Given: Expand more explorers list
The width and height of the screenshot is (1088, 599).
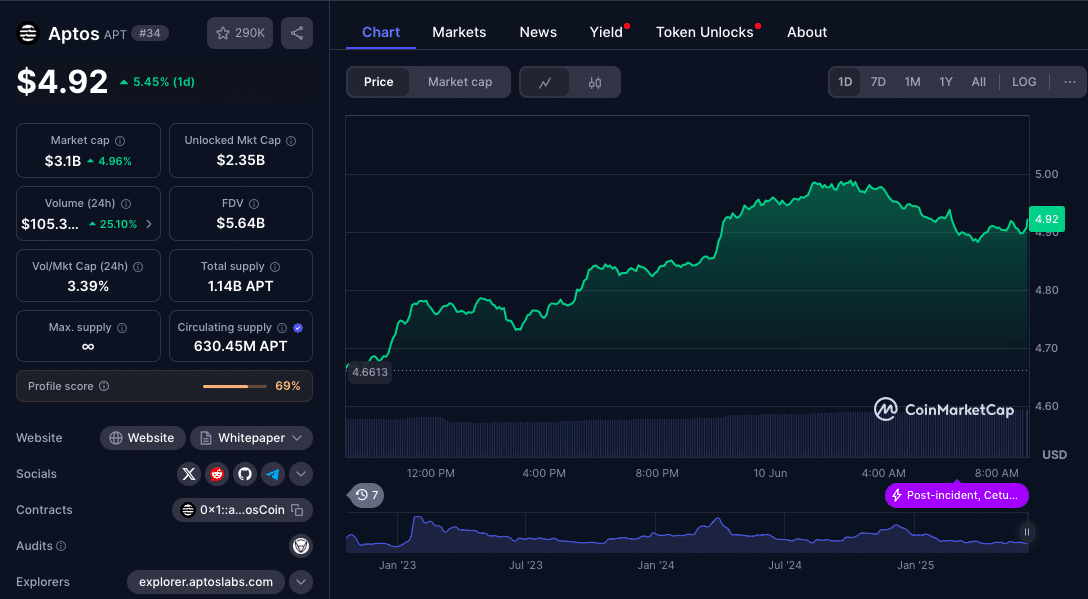Looking at the screenshot, I should (x=300, y=582).
